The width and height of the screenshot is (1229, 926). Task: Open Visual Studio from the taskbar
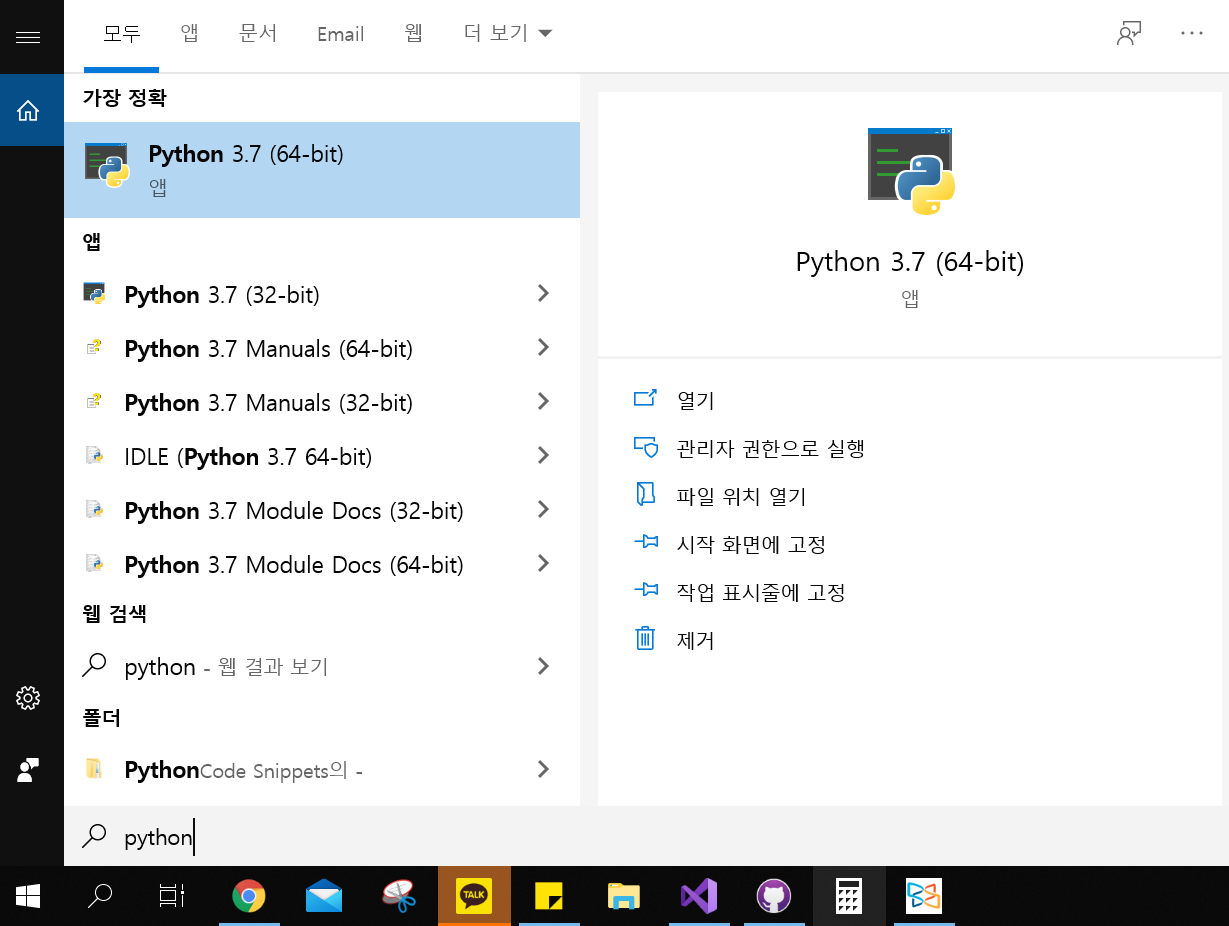click(x=699, y=896)
